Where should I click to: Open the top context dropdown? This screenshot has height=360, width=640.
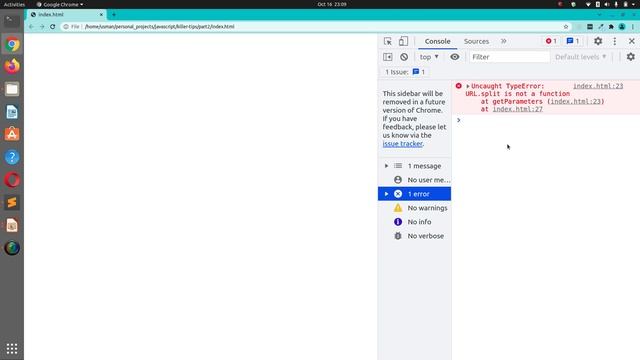pyautogui.click(x=429, y=57)
